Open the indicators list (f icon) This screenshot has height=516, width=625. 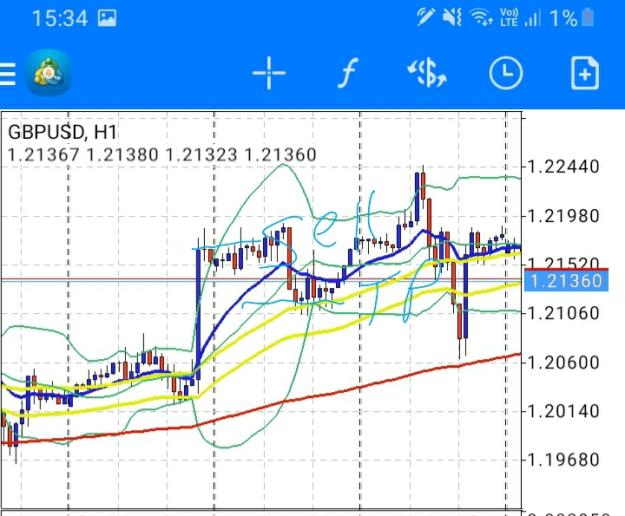coord(348,73)
